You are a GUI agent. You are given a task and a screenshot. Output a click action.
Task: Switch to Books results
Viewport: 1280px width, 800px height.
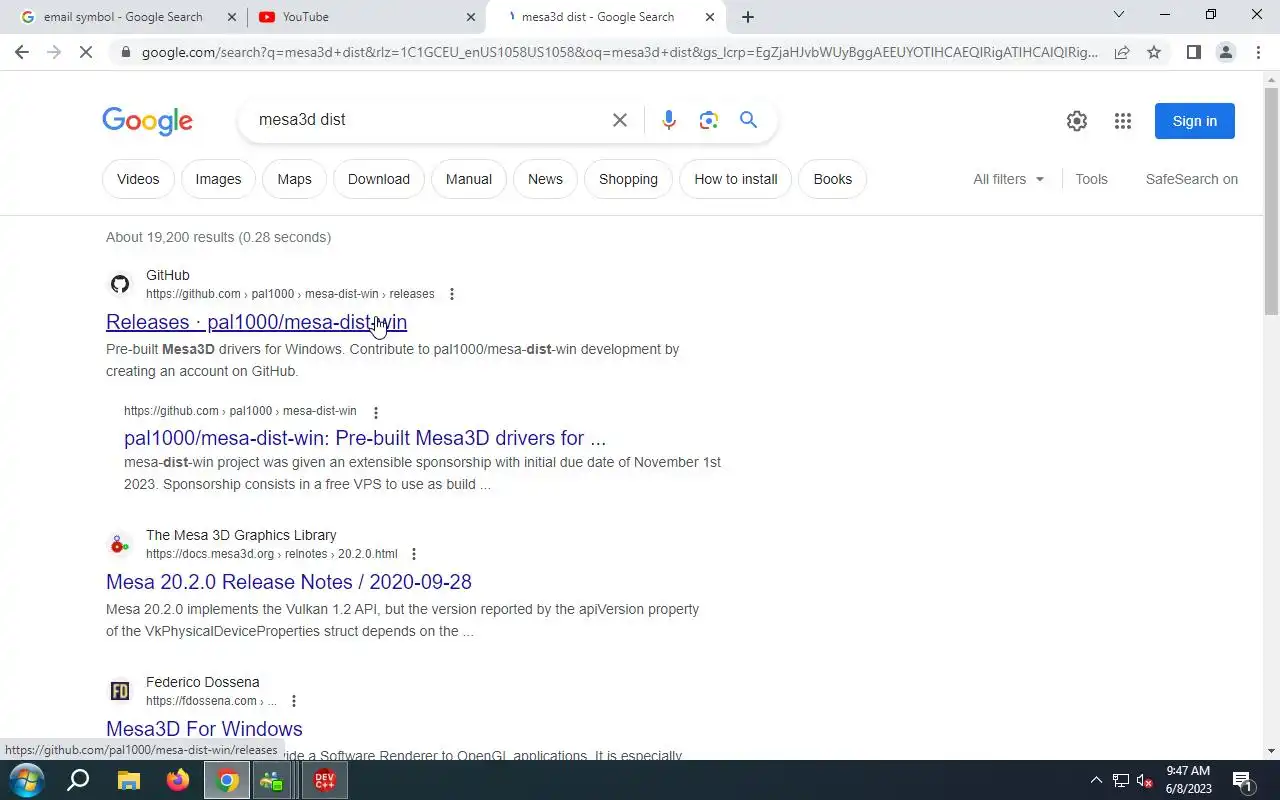(833, 179)
